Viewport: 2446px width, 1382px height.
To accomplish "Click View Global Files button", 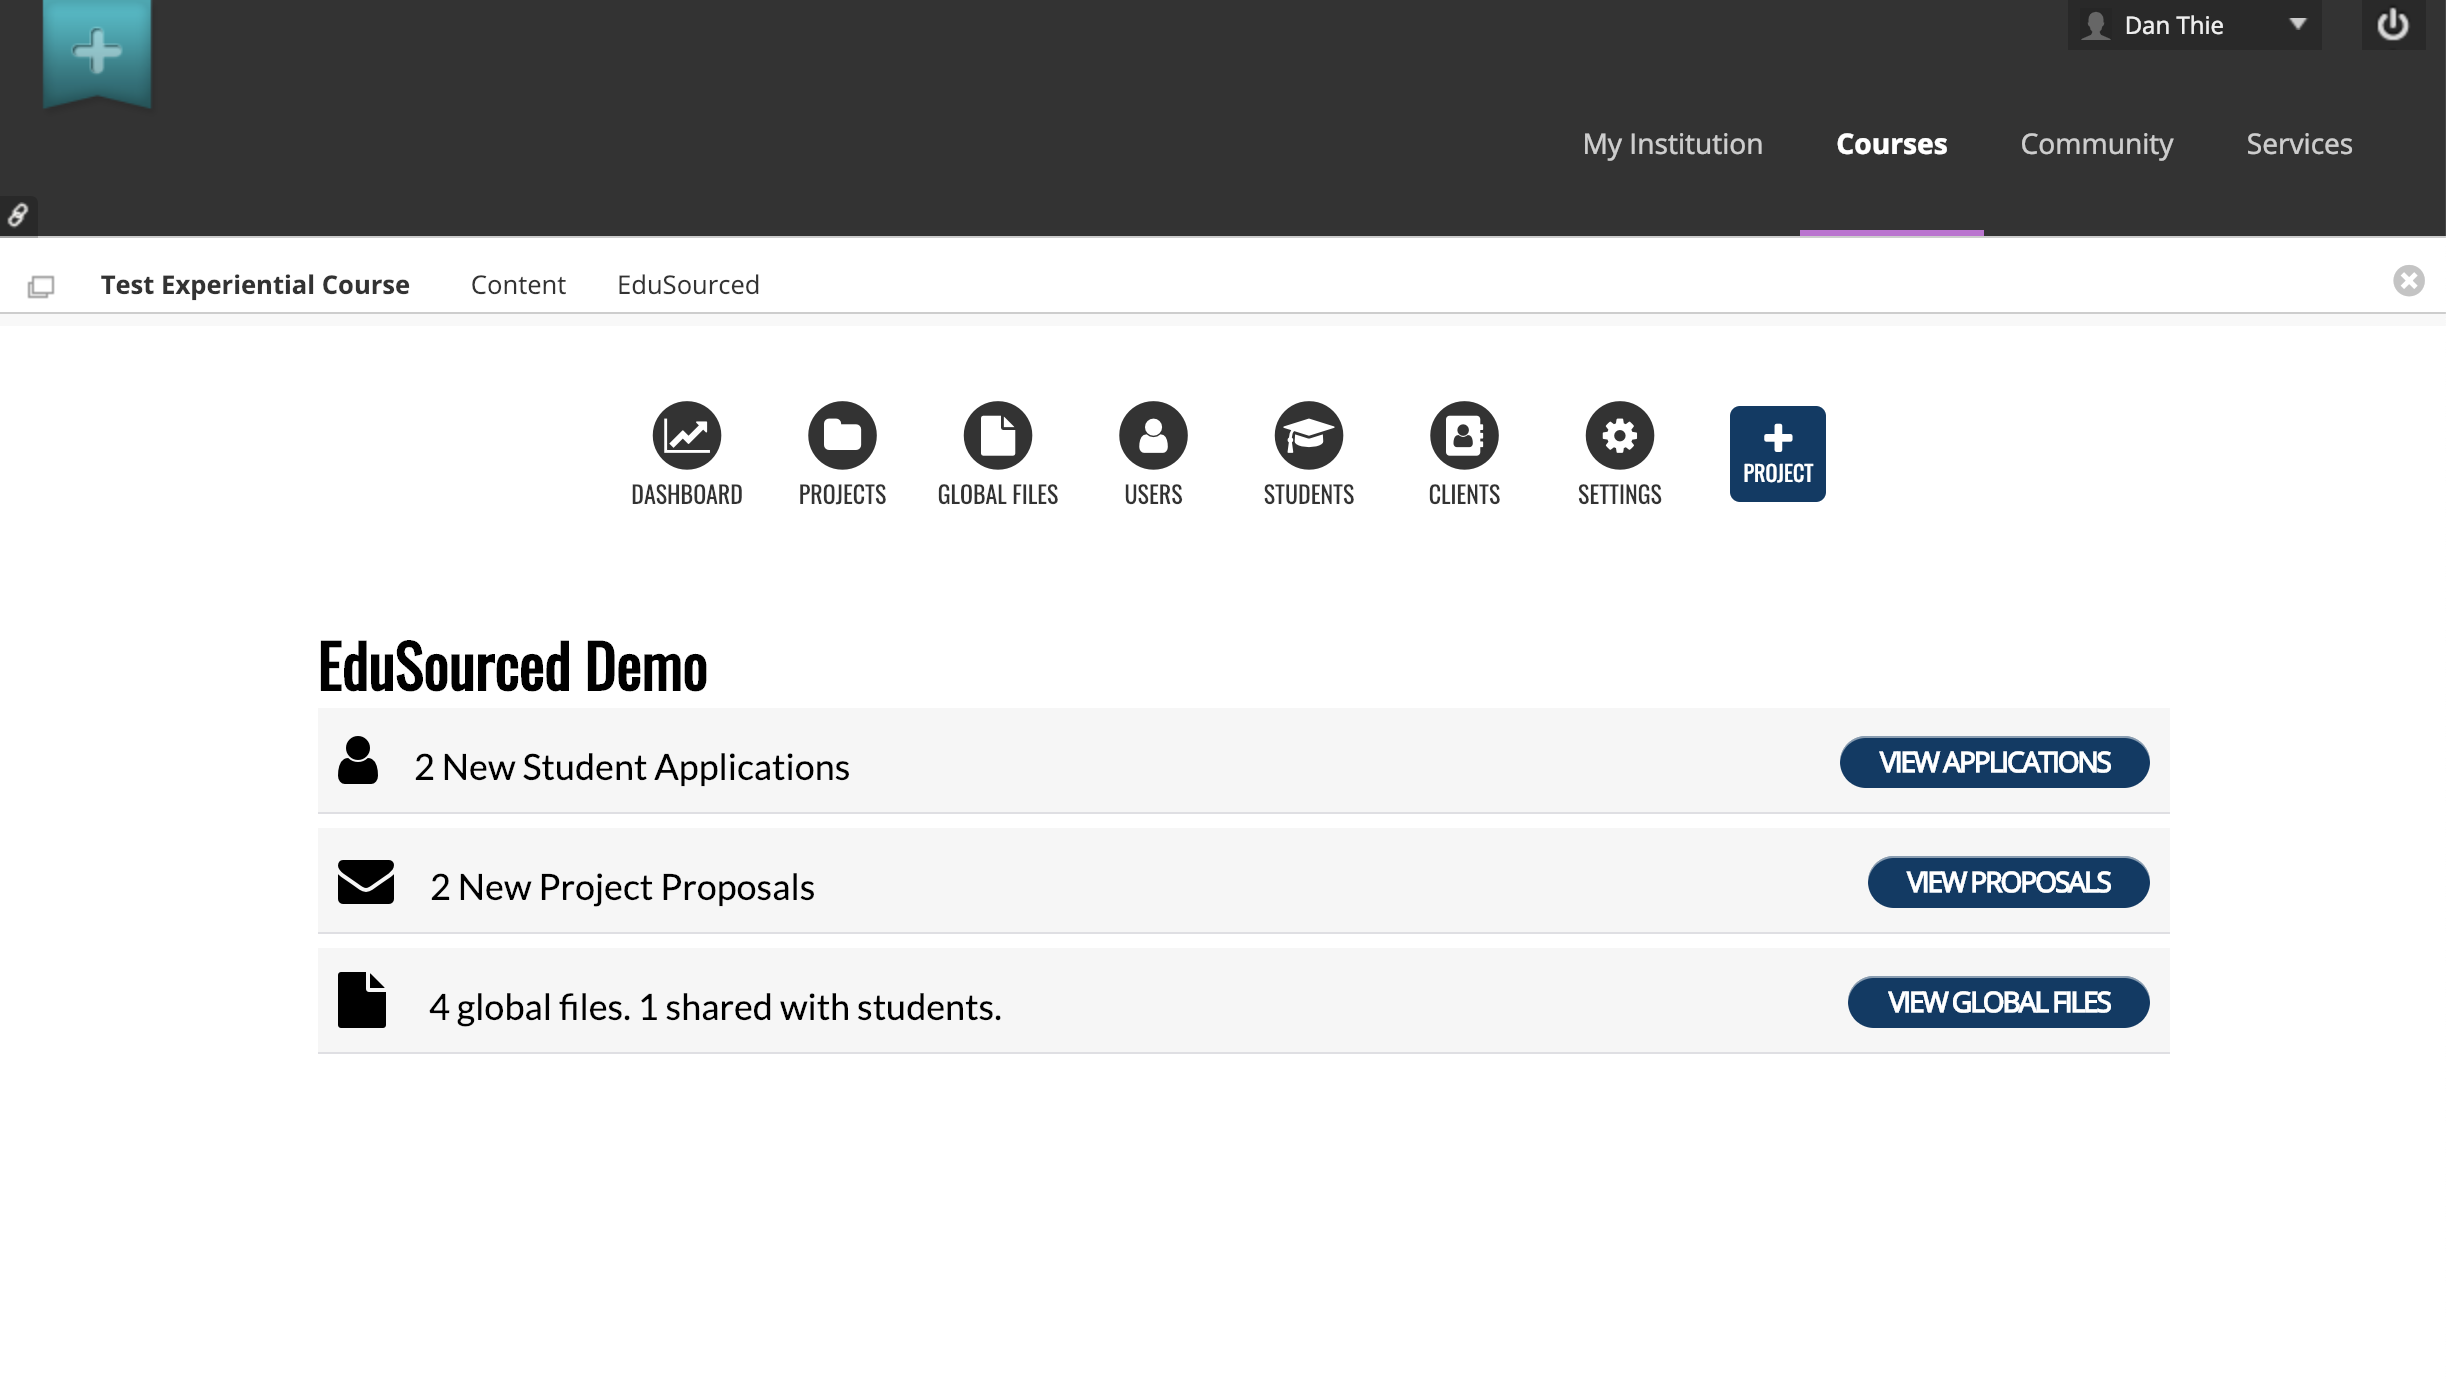I will [1998, 1002].
